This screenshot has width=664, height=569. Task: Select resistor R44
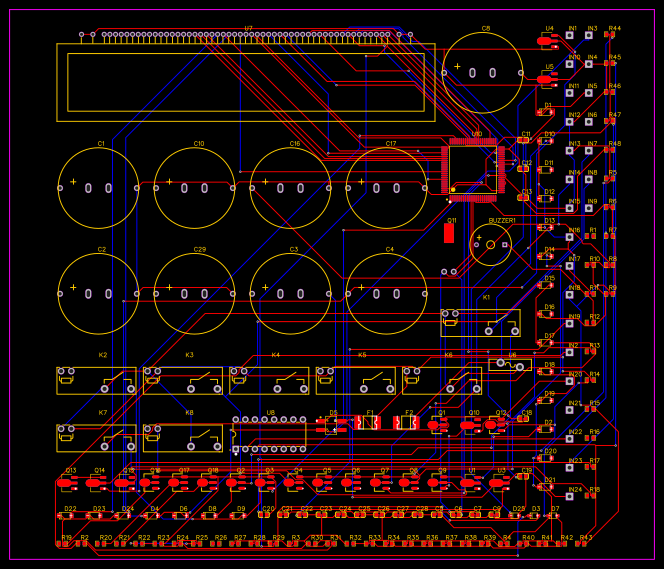[610, 34]
